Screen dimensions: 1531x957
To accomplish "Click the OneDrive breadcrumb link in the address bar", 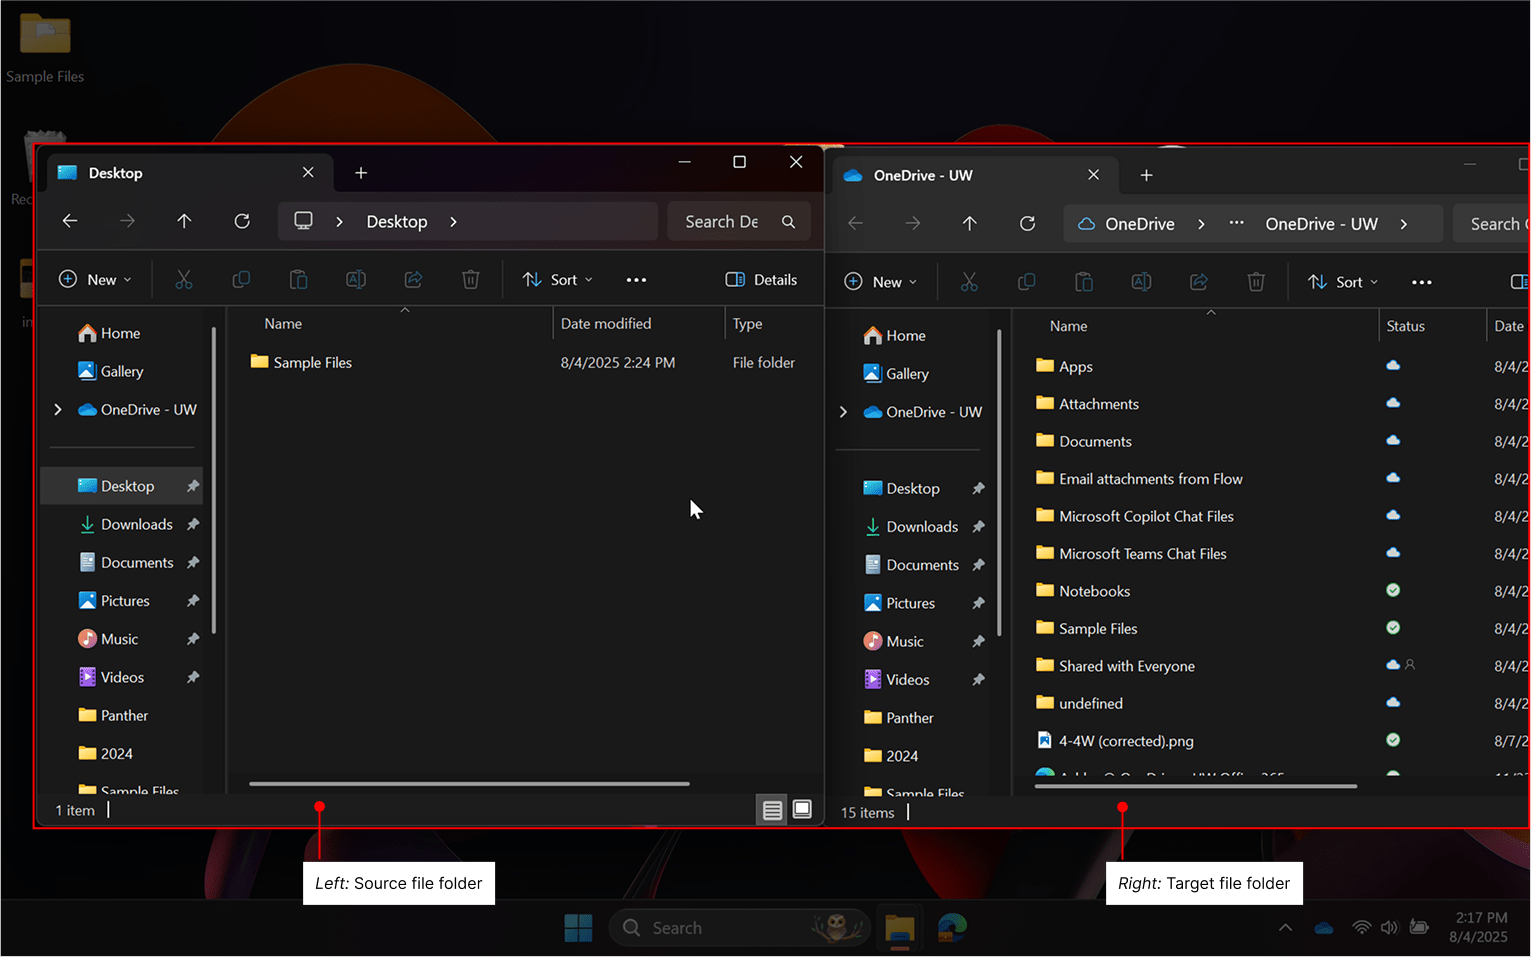I will [x=1142, y=223].
